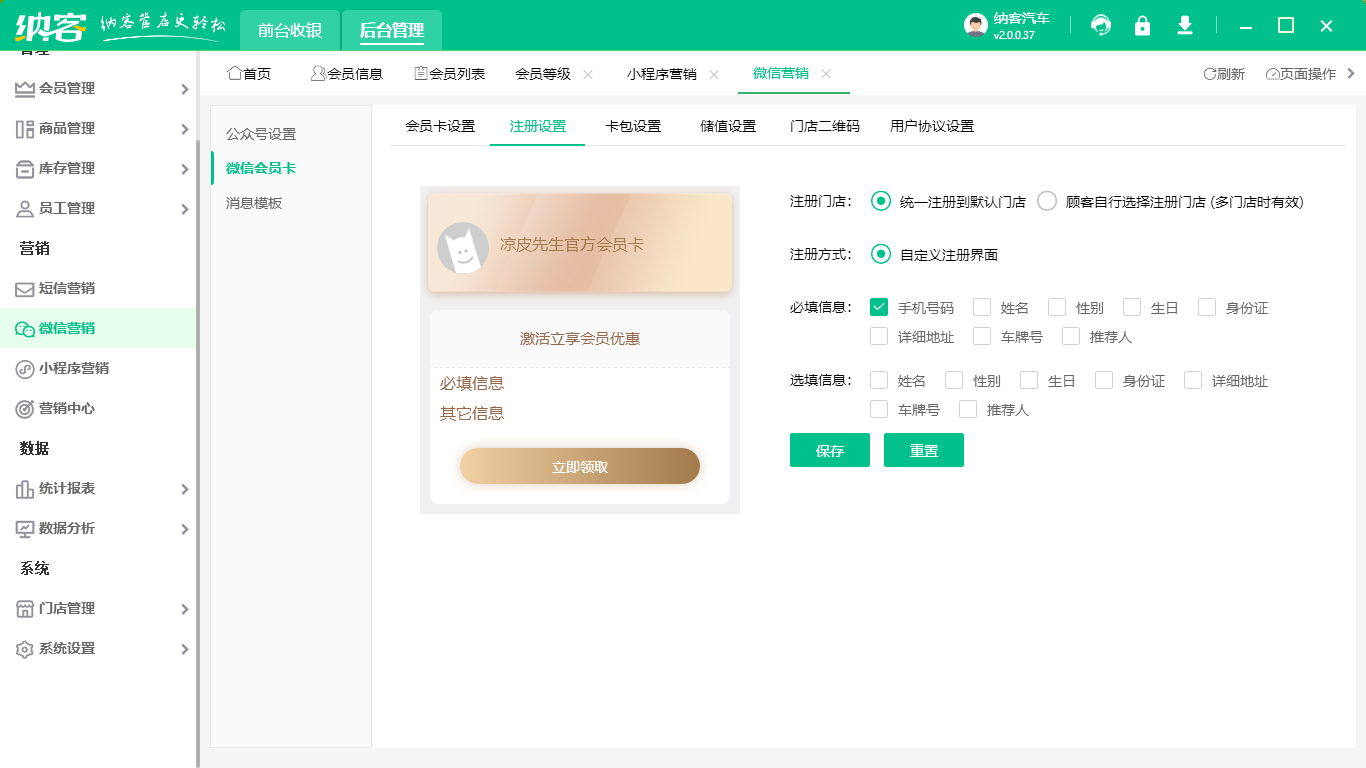1366x768 pixels.
Task: Click the download icon in the title bar
Action: (x=1184, y=25)
